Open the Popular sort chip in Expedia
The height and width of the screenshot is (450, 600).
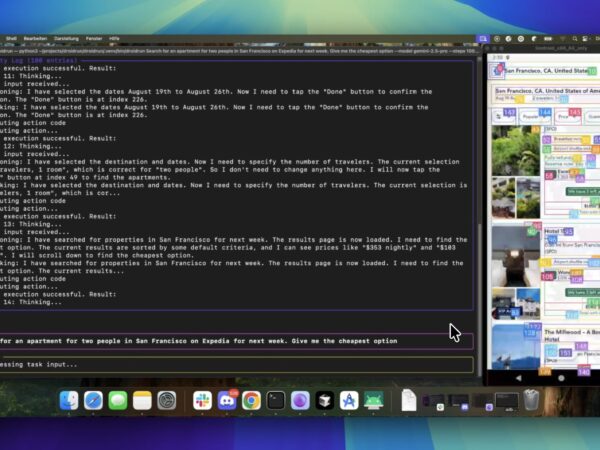(535, 116)
